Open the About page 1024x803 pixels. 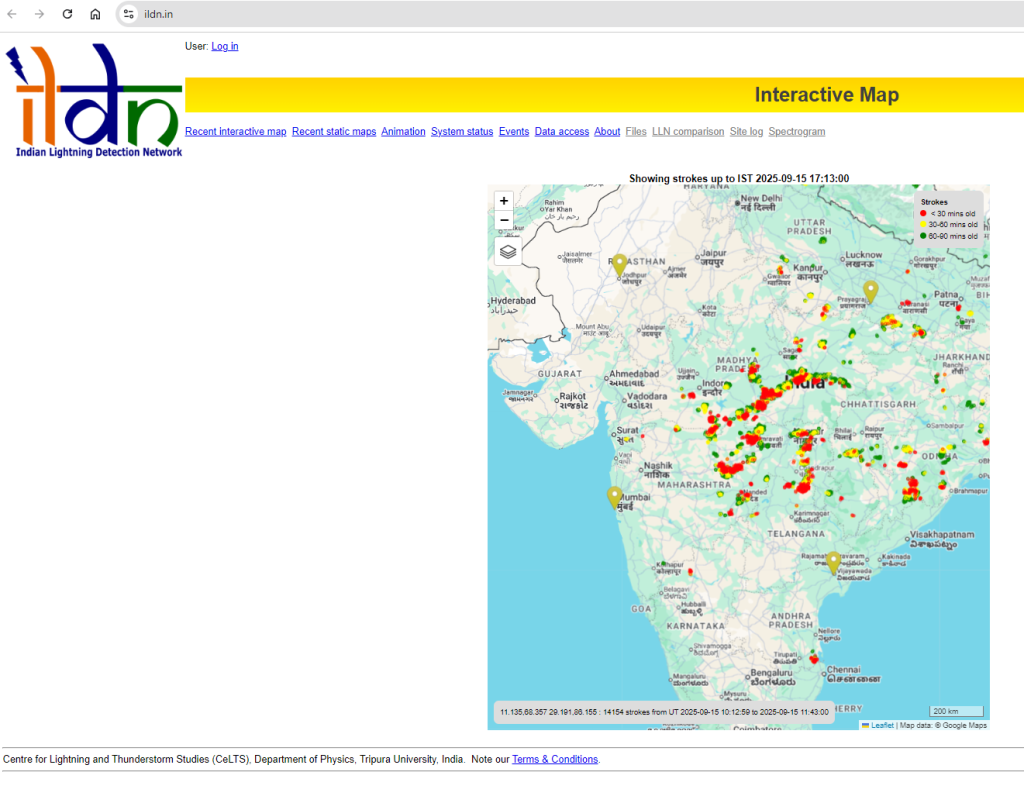(607, 132)
